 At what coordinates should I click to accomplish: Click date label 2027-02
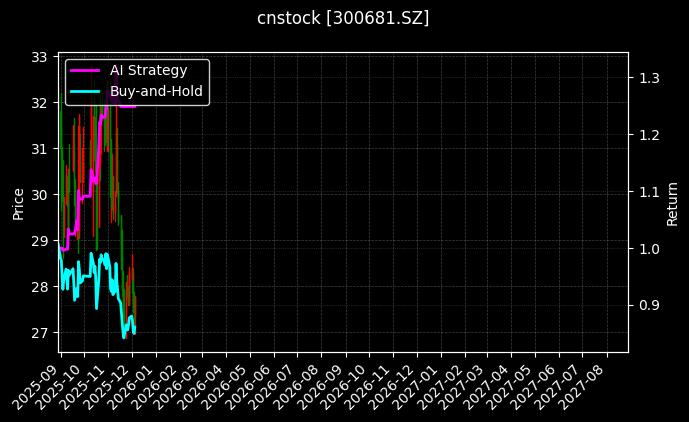(439, 386)
